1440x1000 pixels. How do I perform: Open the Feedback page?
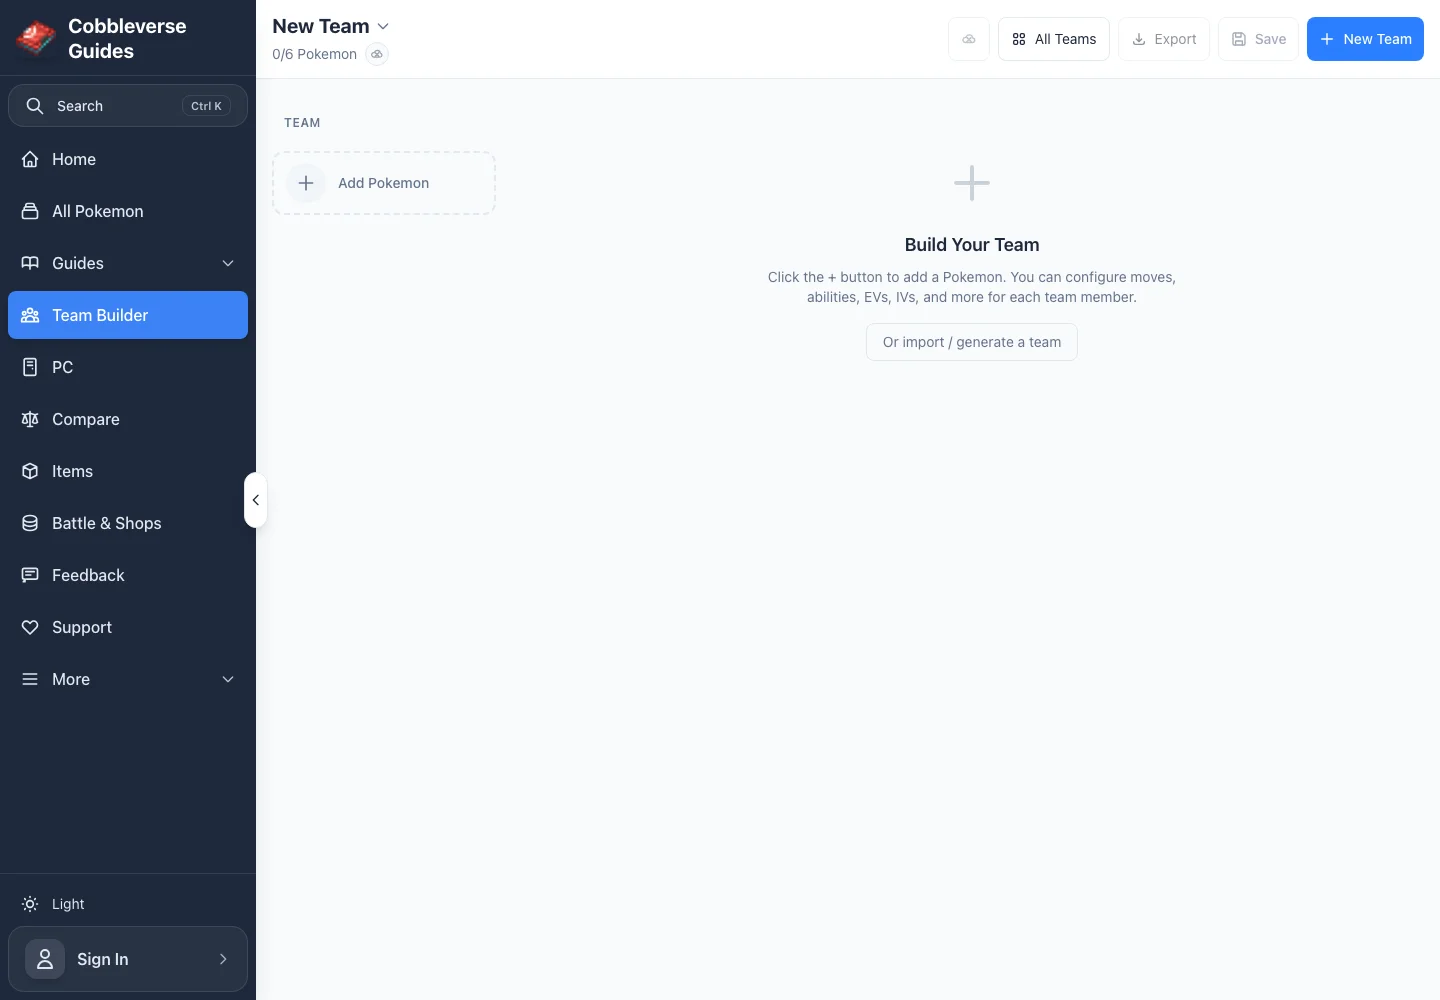[128, 575]
